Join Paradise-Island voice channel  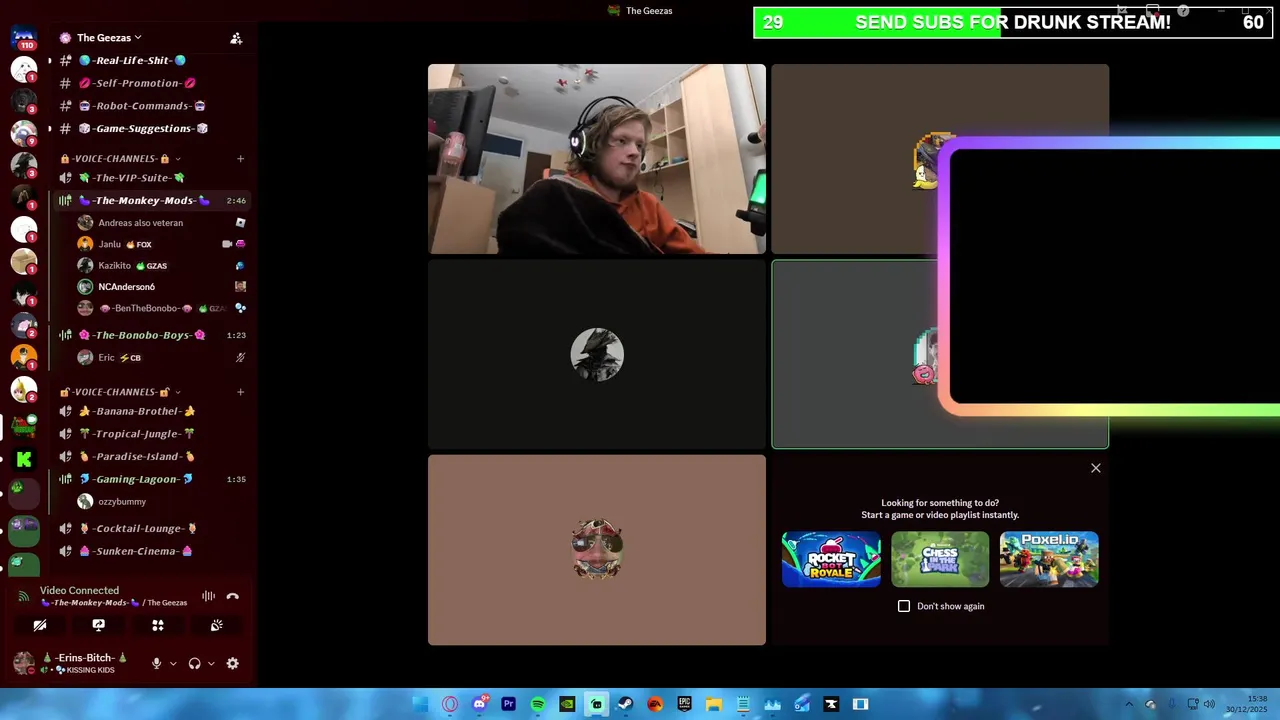pyautogui.click(x=150, y=457)
